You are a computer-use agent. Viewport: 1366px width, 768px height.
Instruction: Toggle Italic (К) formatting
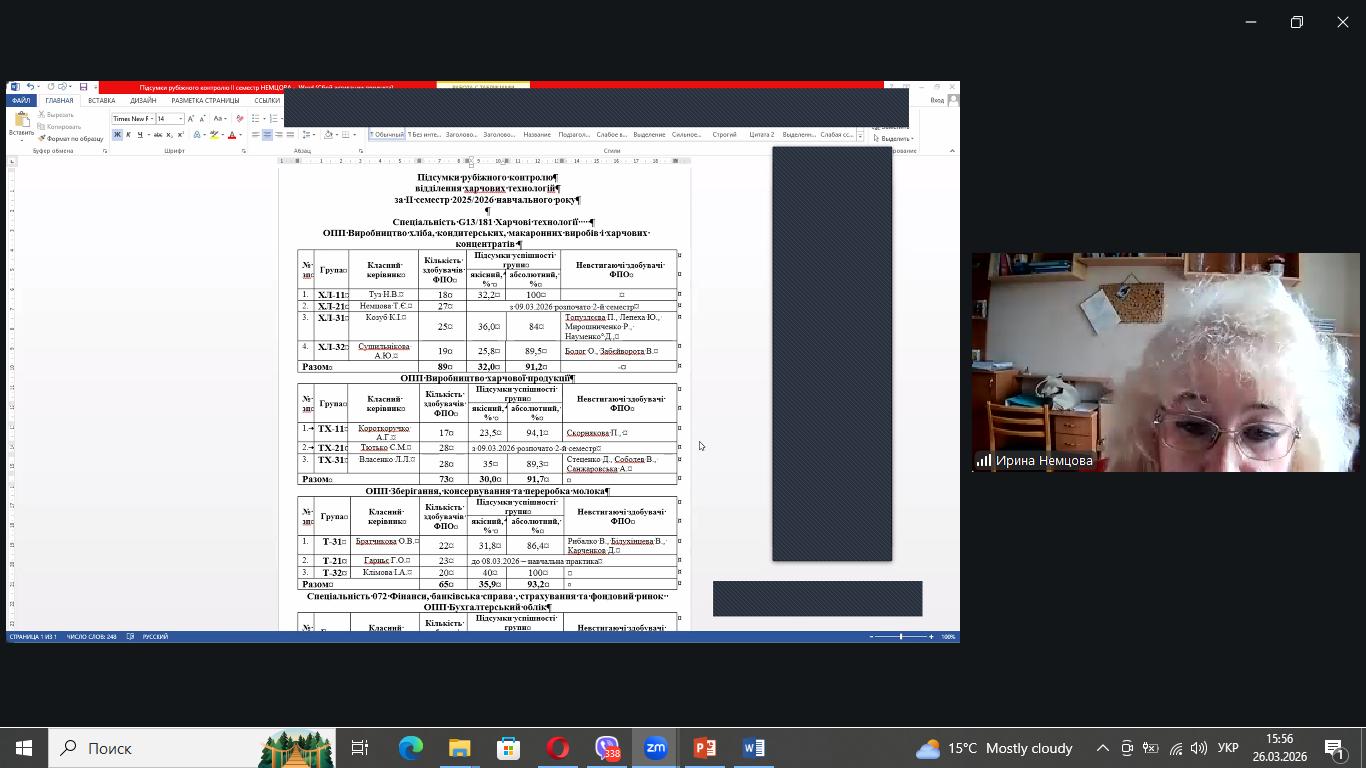[x=128, y=135]
